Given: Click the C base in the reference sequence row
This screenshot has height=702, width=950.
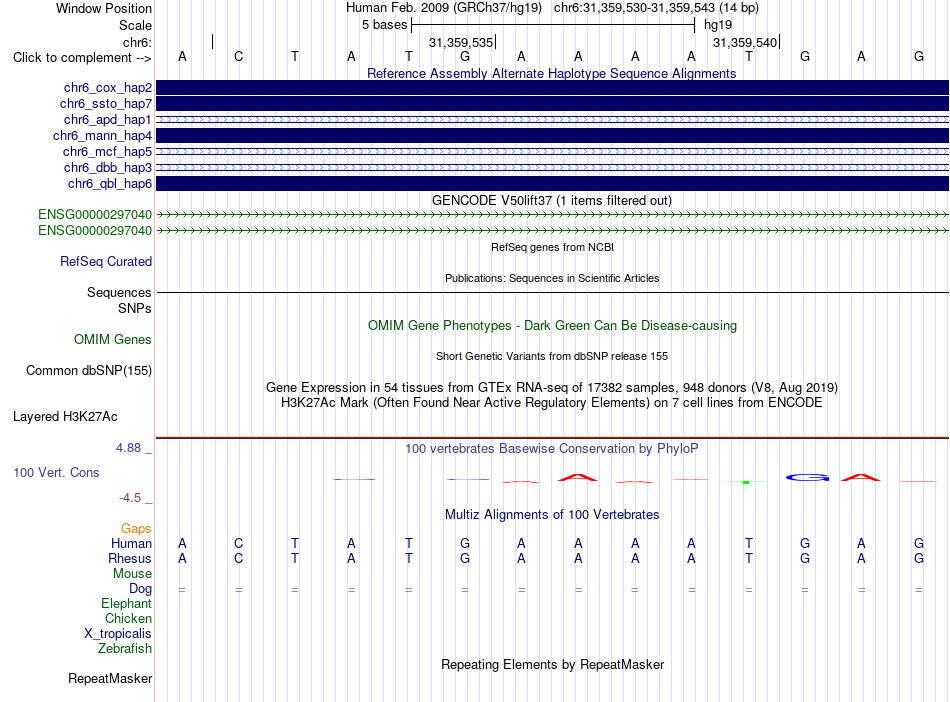Looking at the screenshot, I should point(239,57).
